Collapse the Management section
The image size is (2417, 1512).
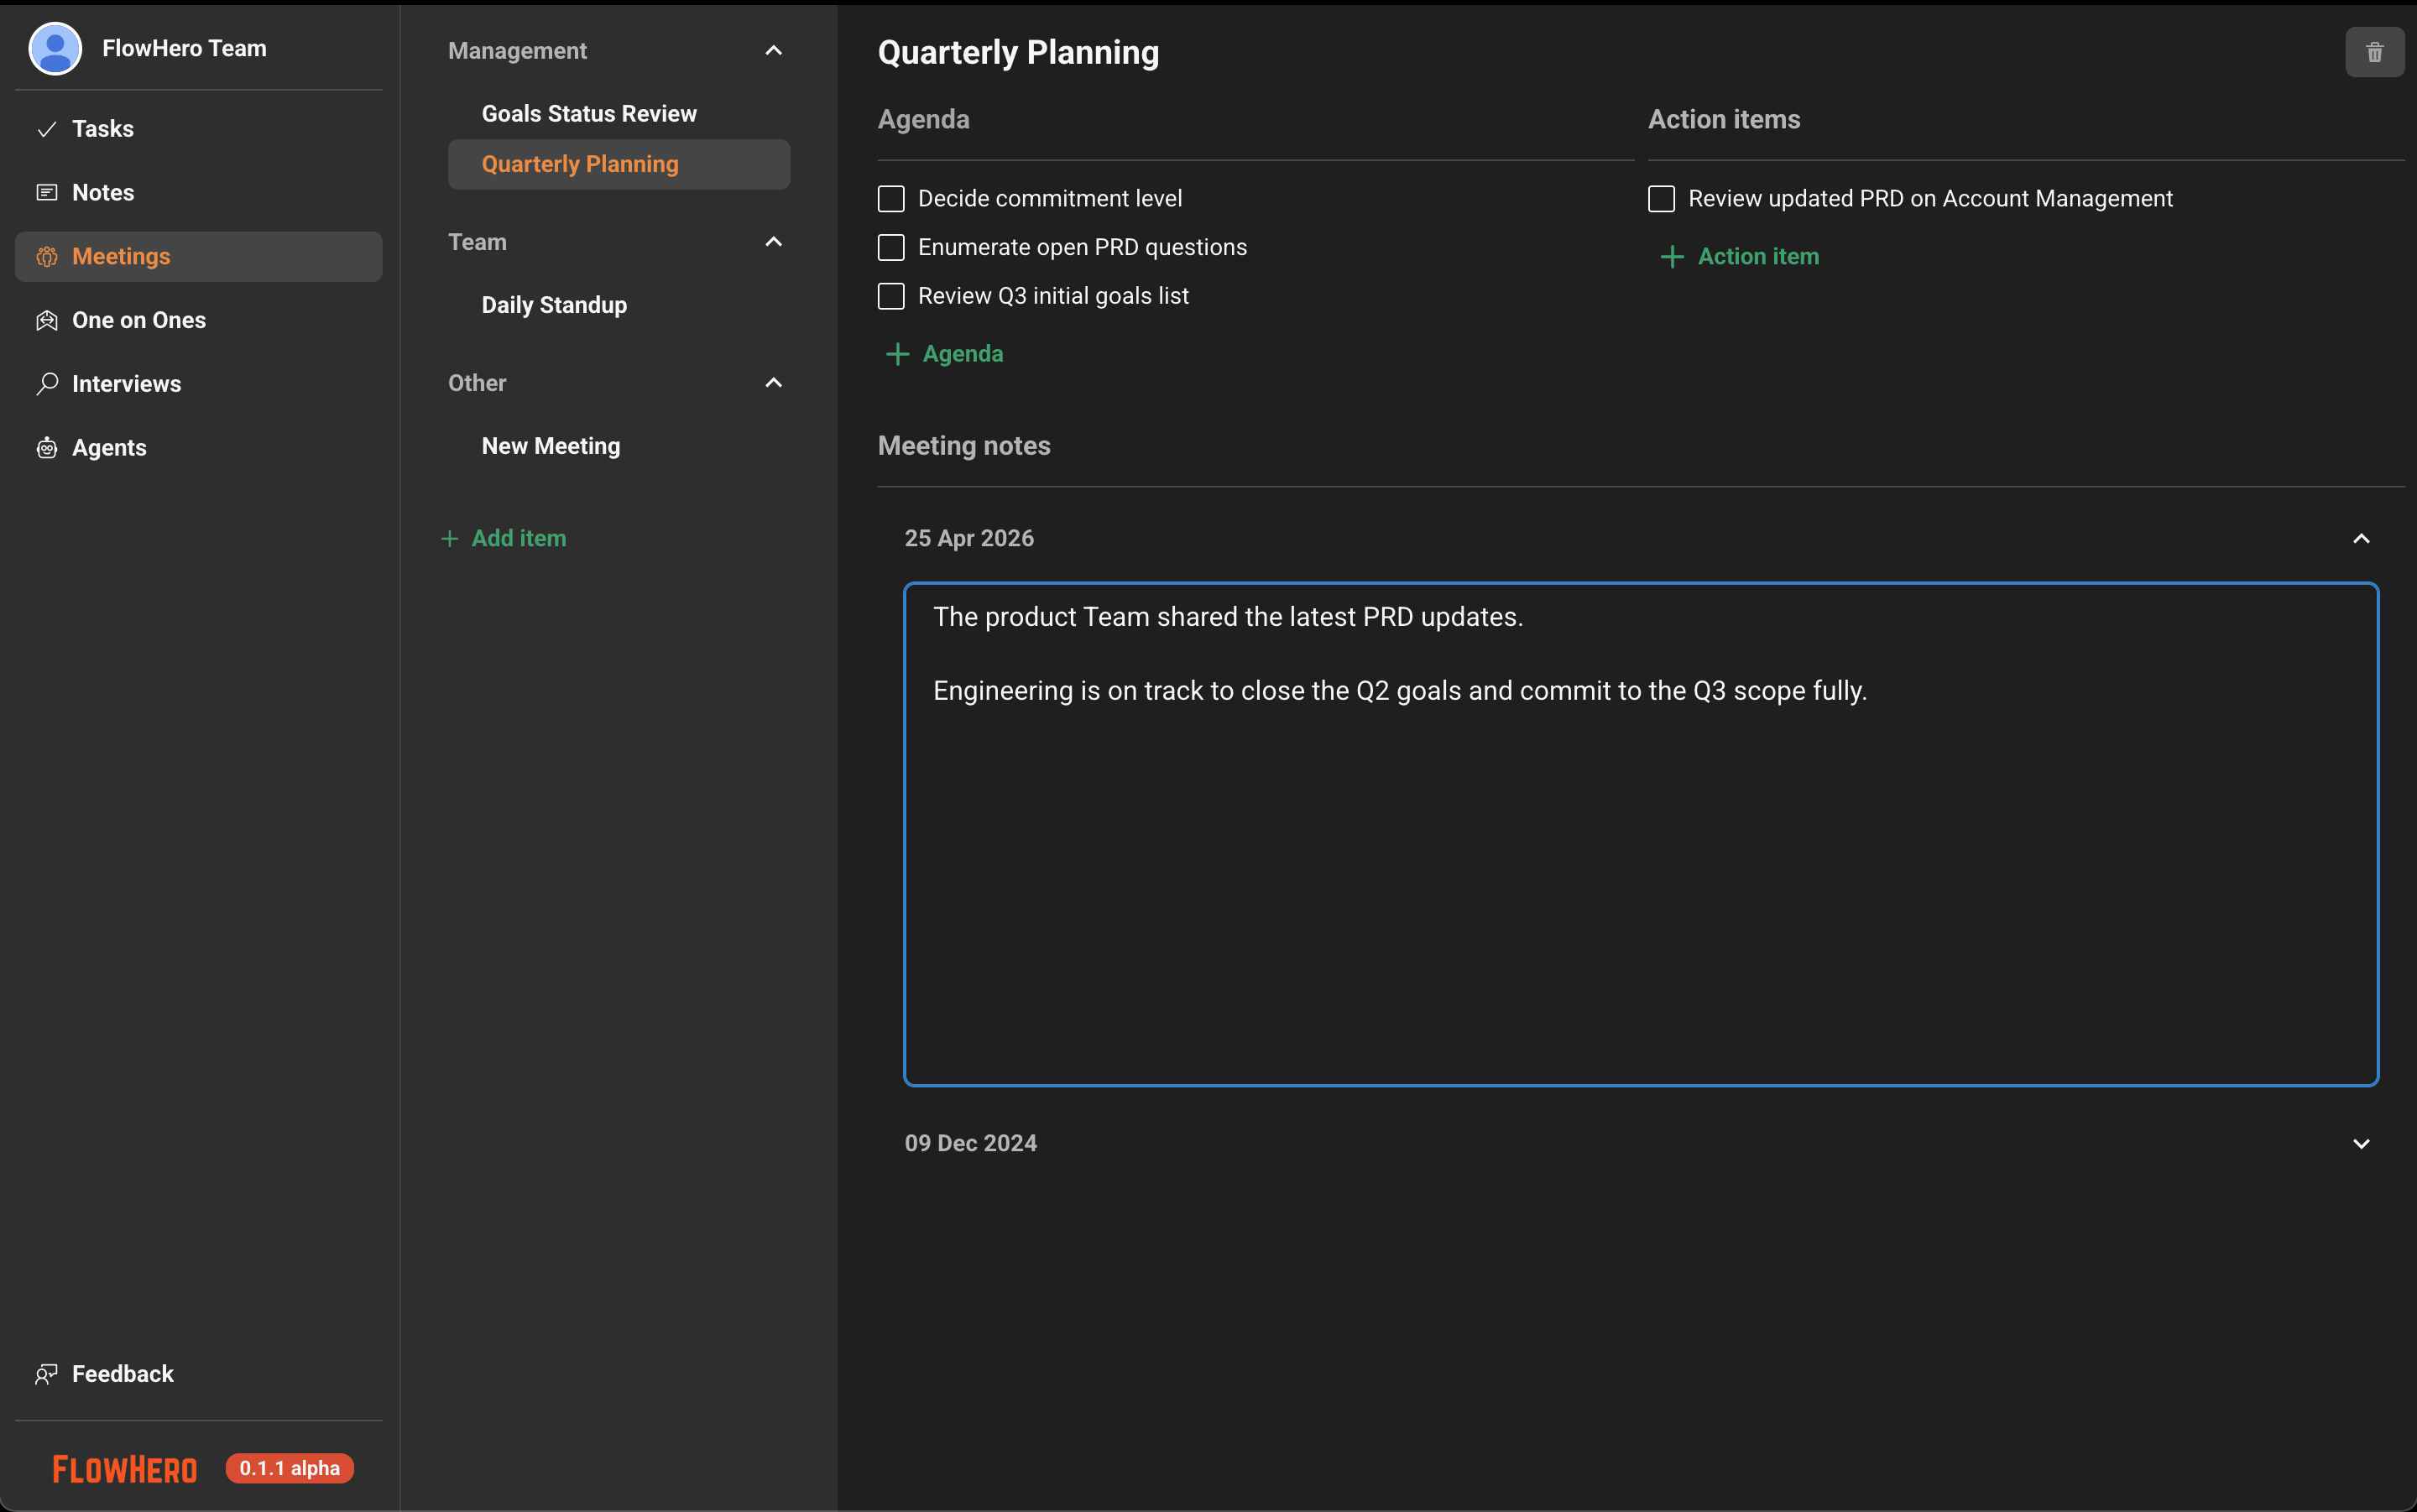[773, 50]
